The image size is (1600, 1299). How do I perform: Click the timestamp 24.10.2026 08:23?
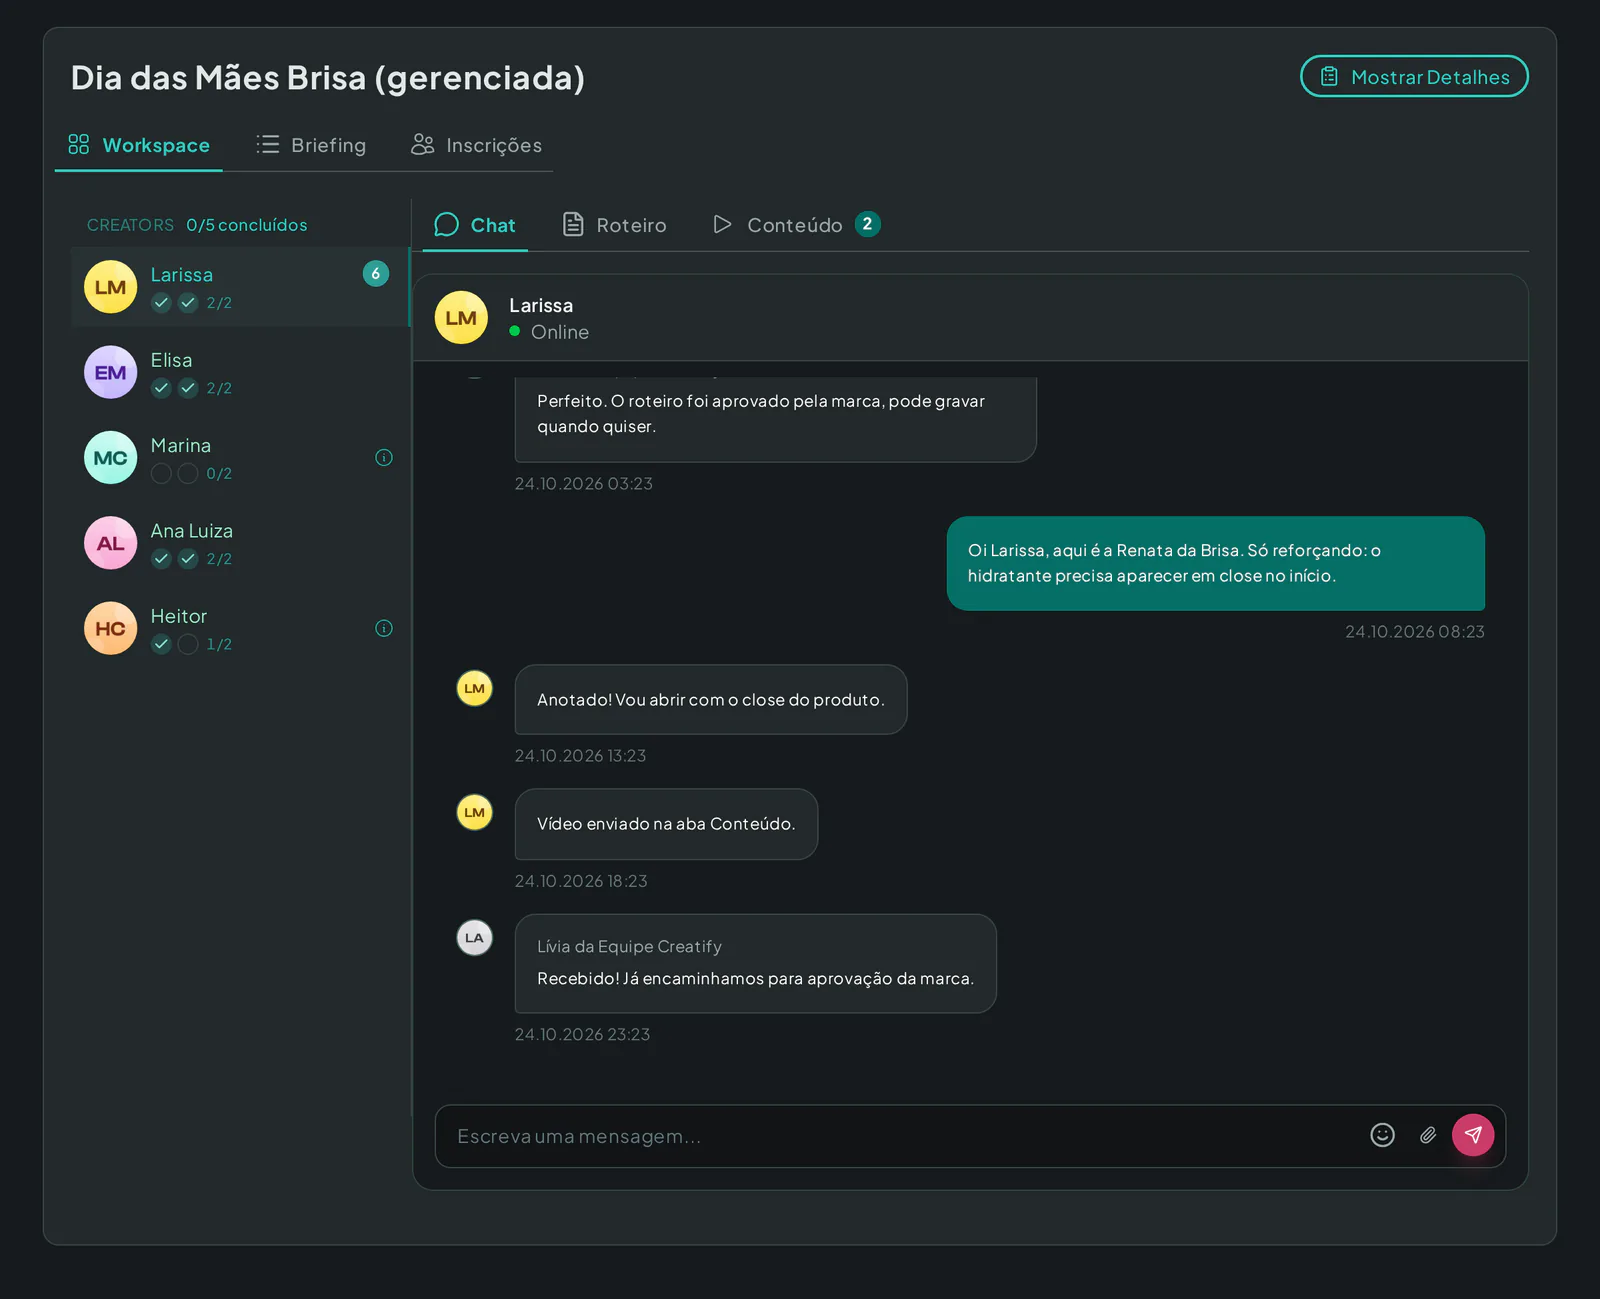pos(1415,632)
